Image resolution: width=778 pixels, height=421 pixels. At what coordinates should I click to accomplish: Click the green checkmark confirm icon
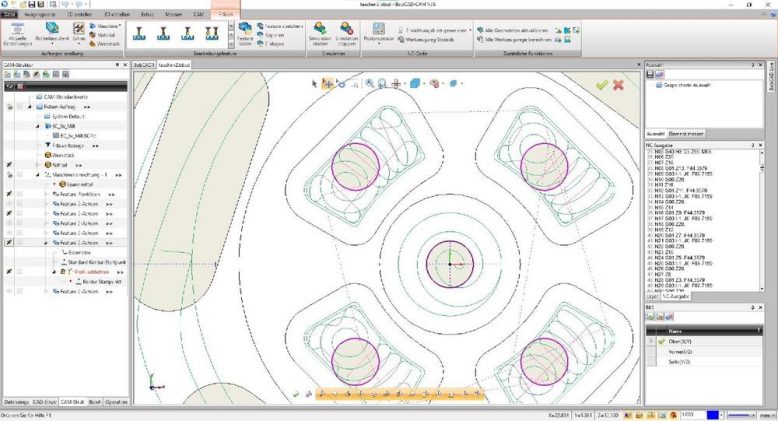pyautogui.click(x=601, y=85)
